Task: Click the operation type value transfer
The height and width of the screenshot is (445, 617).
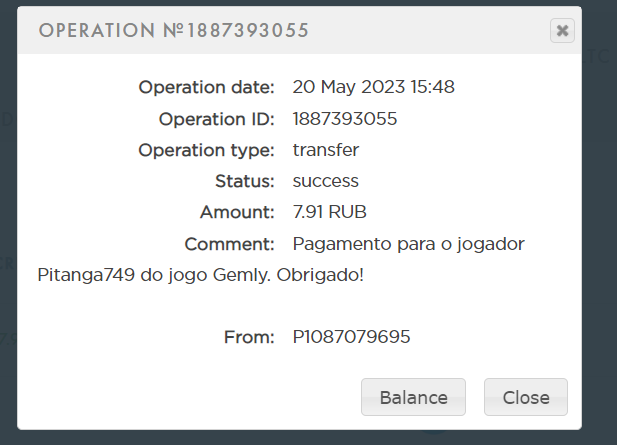Action: 325,150
